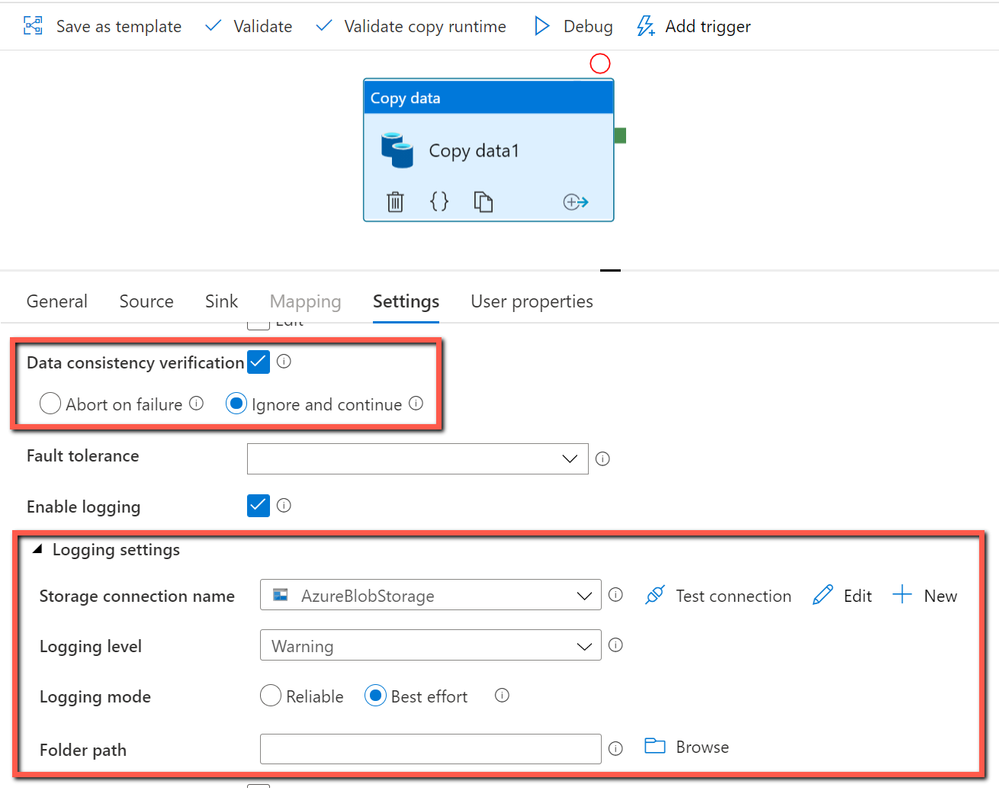Click the Debug label
999x801 pixels.
pyautogui.click(x=588, y=26)
